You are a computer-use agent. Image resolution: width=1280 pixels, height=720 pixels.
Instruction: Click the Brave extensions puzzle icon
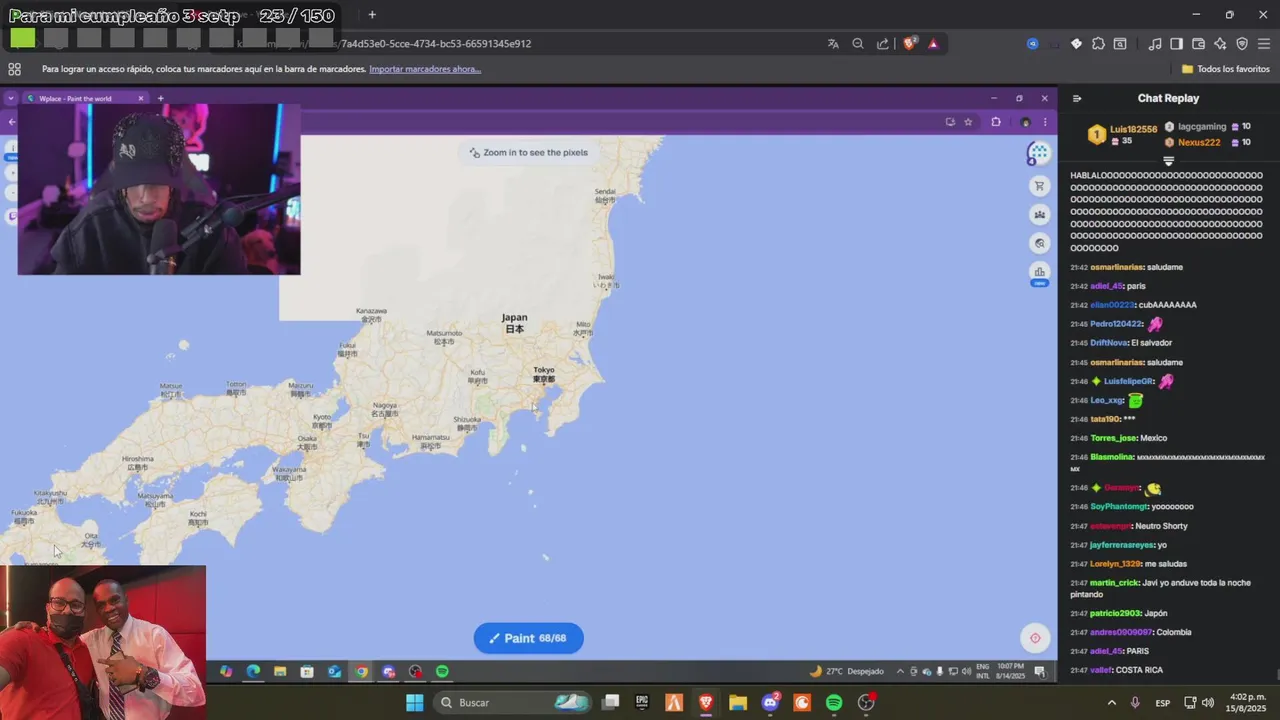coord(1098,44)
